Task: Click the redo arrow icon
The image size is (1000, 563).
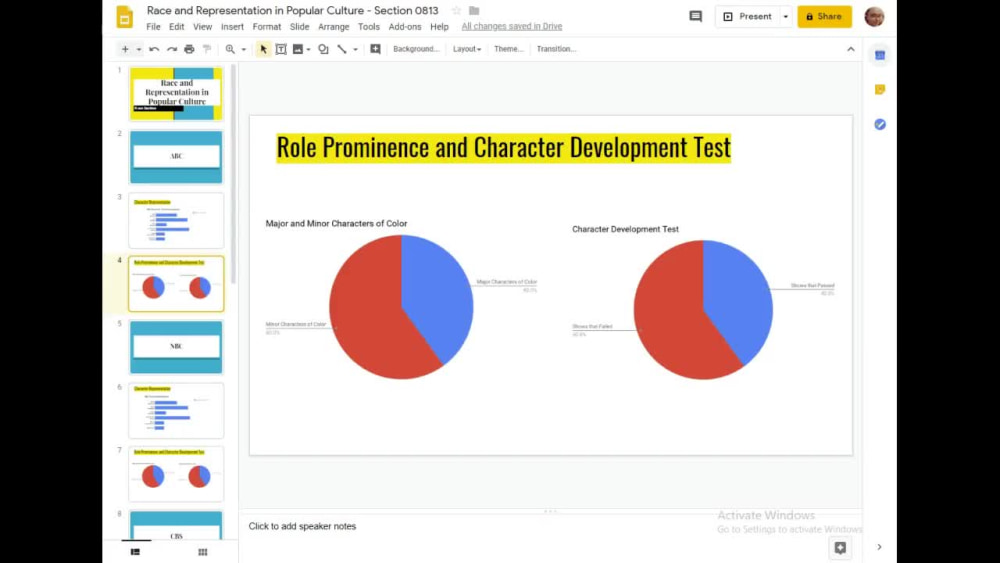Action: 172,49
